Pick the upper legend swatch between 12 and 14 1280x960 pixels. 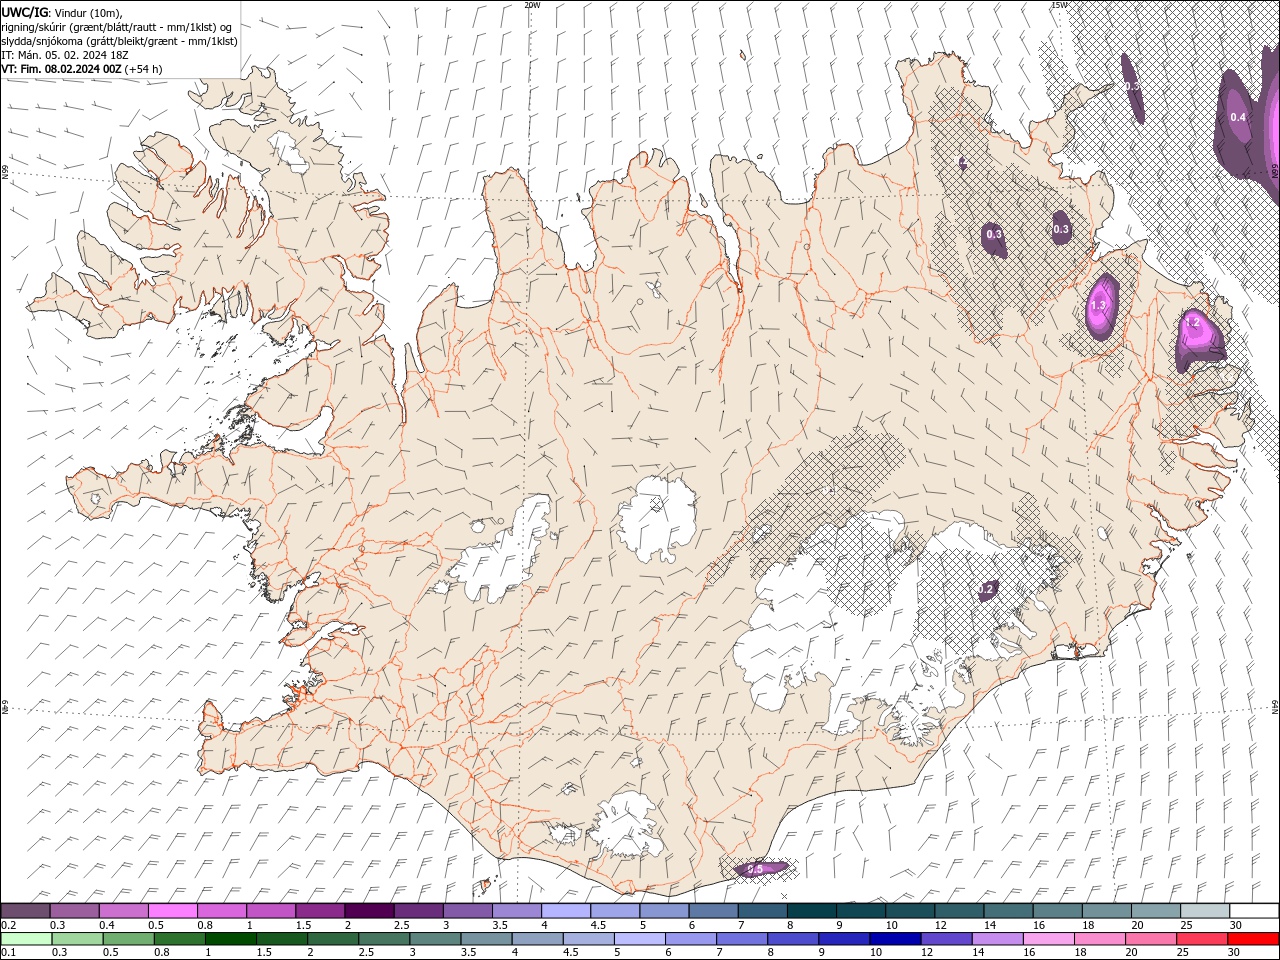(x=959, y=910)
